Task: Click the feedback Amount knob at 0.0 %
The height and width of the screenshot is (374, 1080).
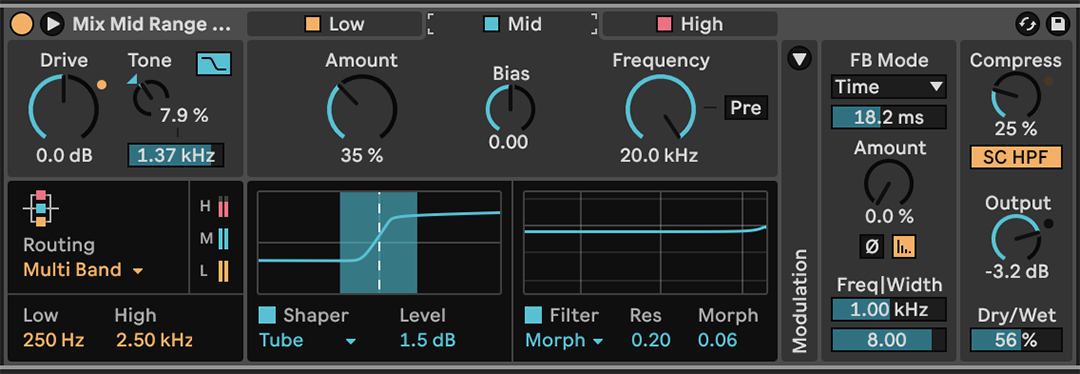Action: [x=889, y=183]
